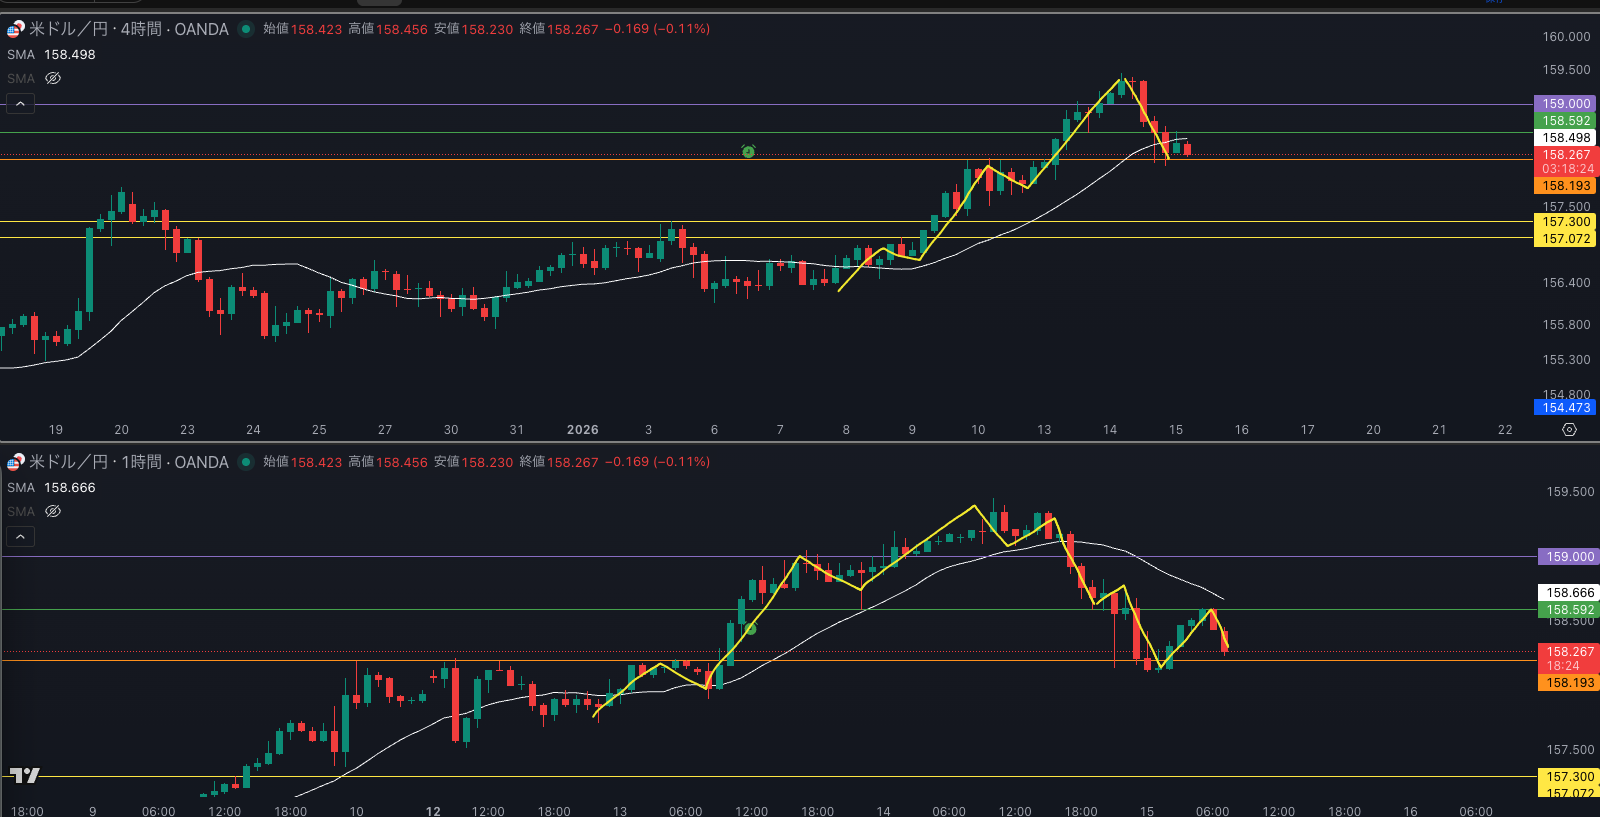Select SMA 158.498 indicator legend
Viewport: 1600px width, 817px height.
tap(51, 55)
